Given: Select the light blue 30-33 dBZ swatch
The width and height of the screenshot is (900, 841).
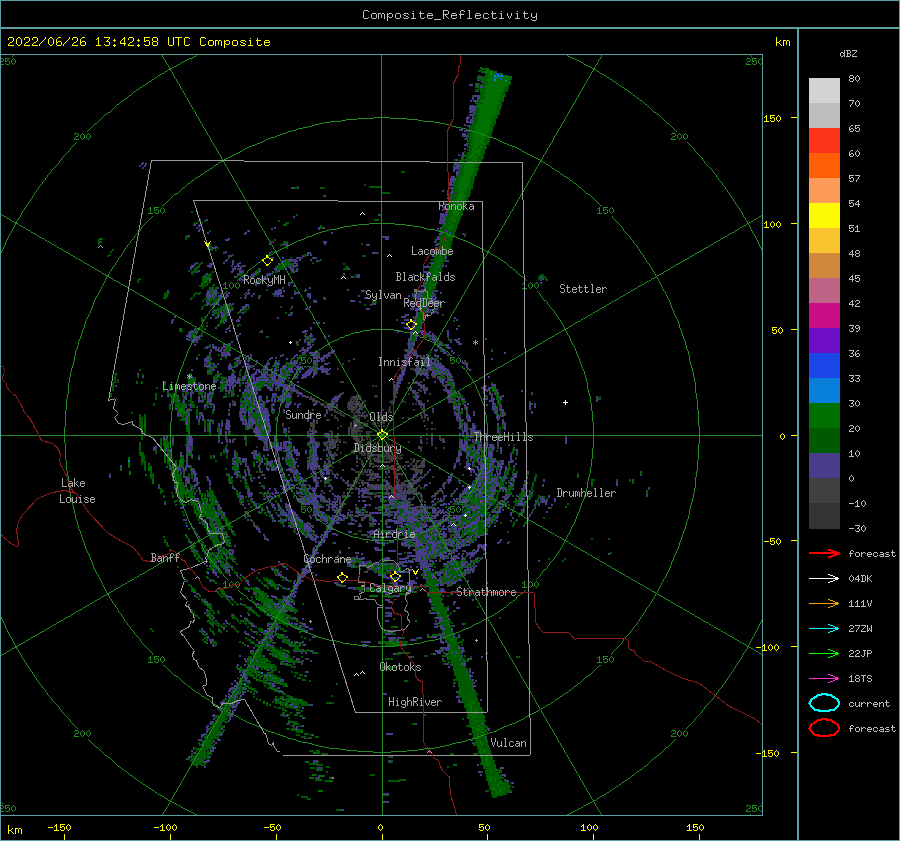Looking at the screenshot, I should (x=824, y=390).
